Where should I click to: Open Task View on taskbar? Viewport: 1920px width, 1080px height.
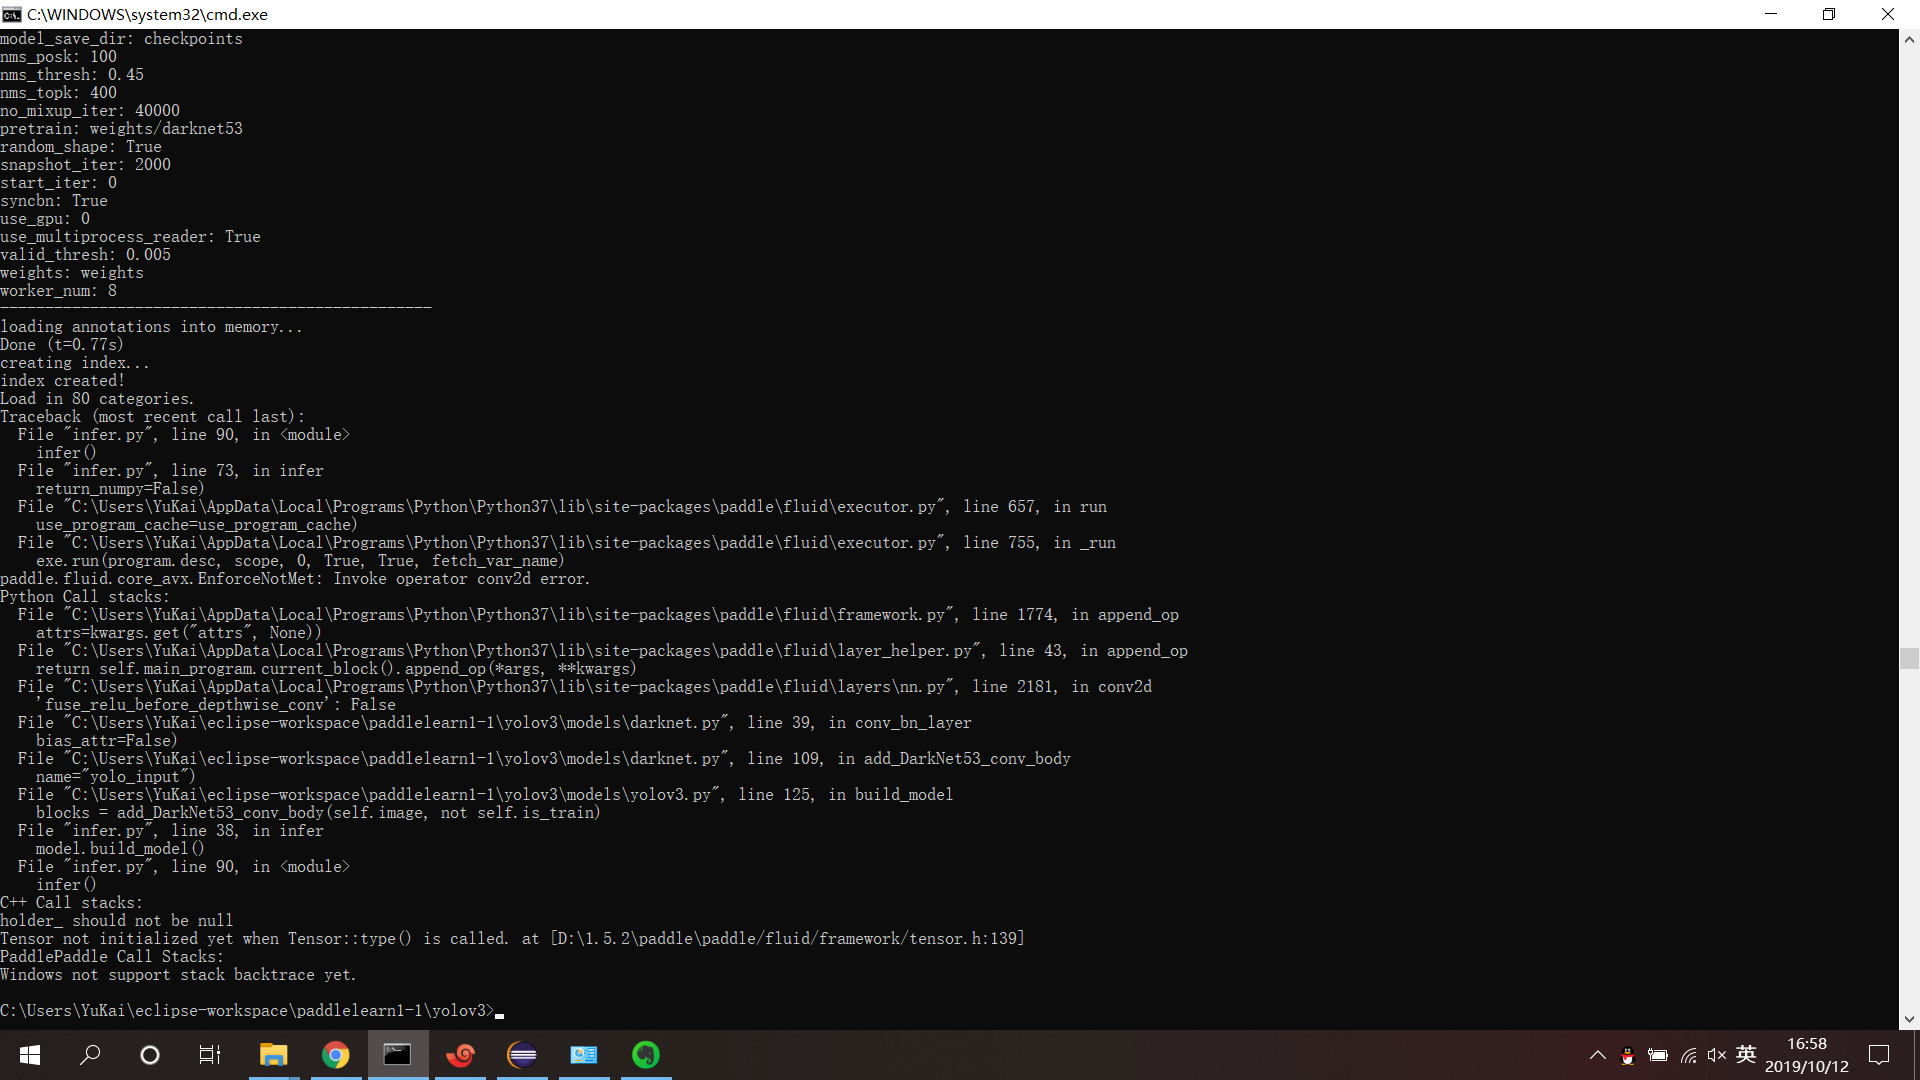tap(210, 1055)
